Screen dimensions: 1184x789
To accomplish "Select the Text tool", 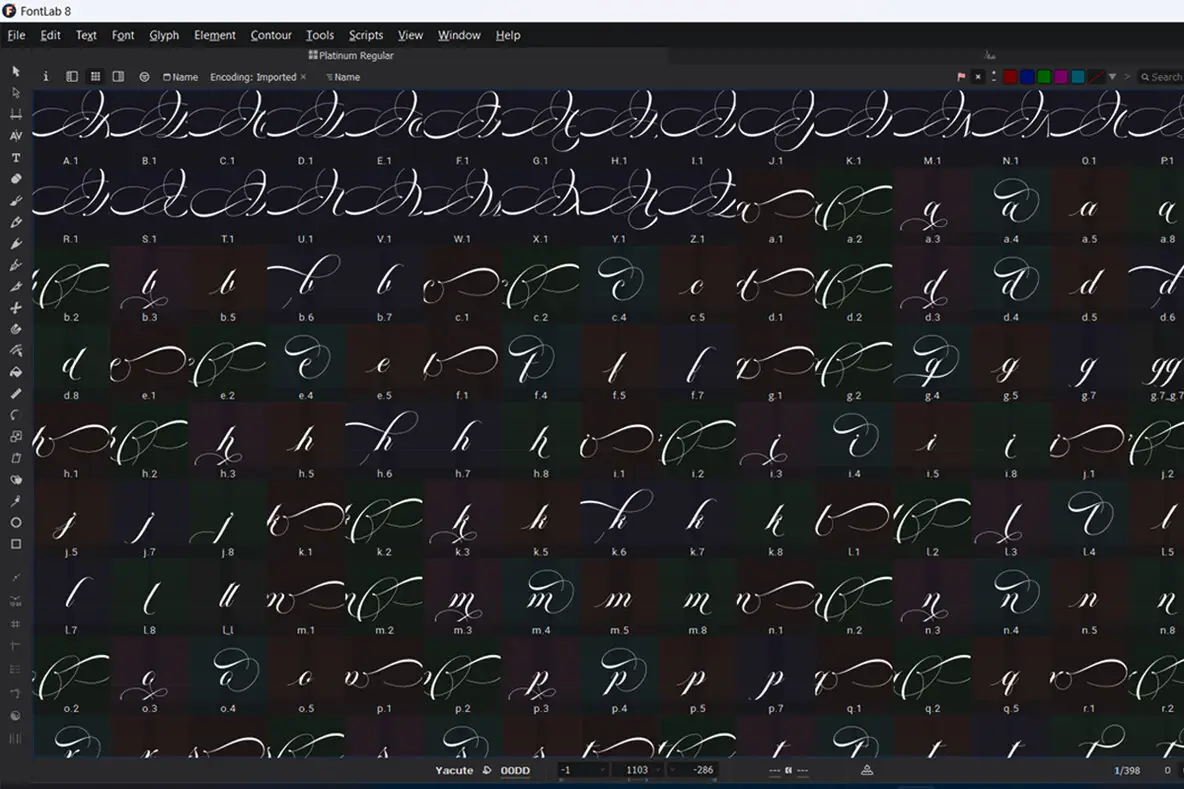I will (15, 158).
